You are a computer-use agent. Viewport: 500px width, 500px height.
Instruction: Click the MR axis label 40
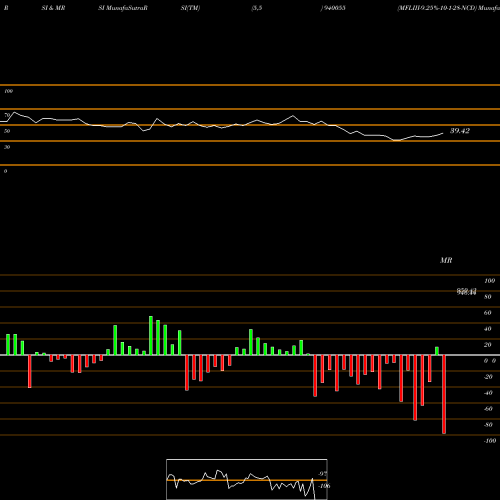[488, 329]
